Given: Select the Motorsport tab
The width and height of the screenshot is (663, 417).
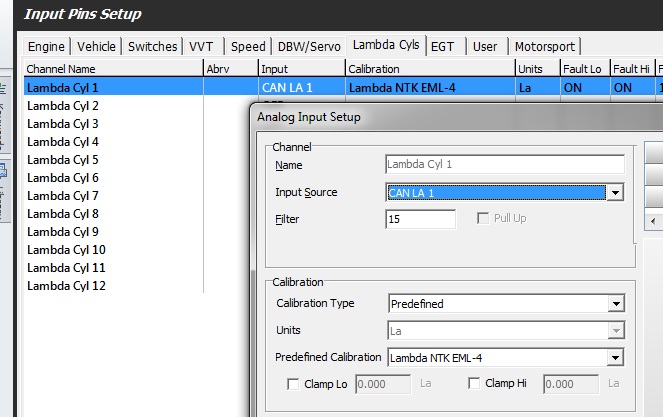Looking at the screenshot, I should coord(545,47).
